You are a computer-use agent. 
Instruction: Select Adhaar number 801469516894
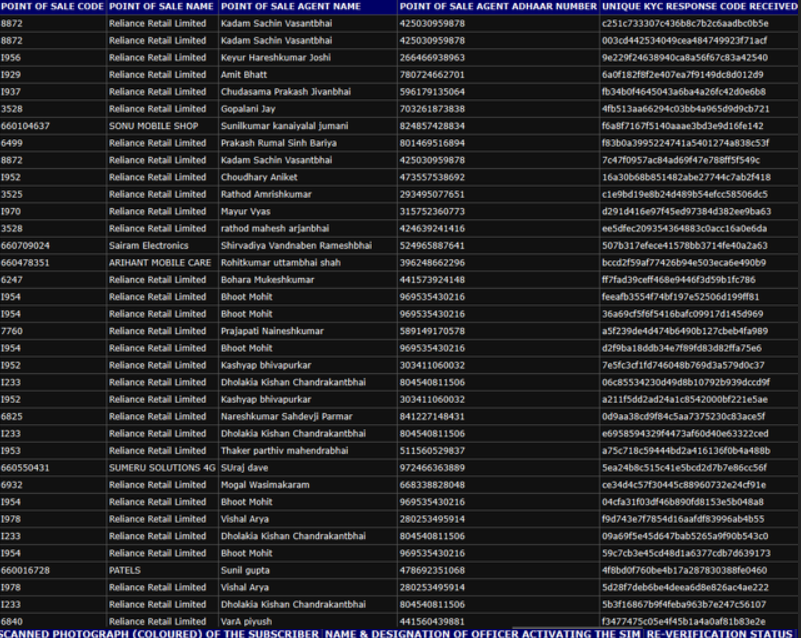point(432,143)
